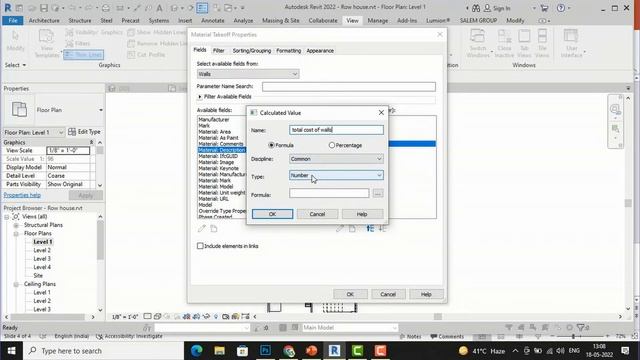This screenshot has height=360, width=640.
Task: Expand the Structural Plans tree node
Action: click(x=16, y=225)
